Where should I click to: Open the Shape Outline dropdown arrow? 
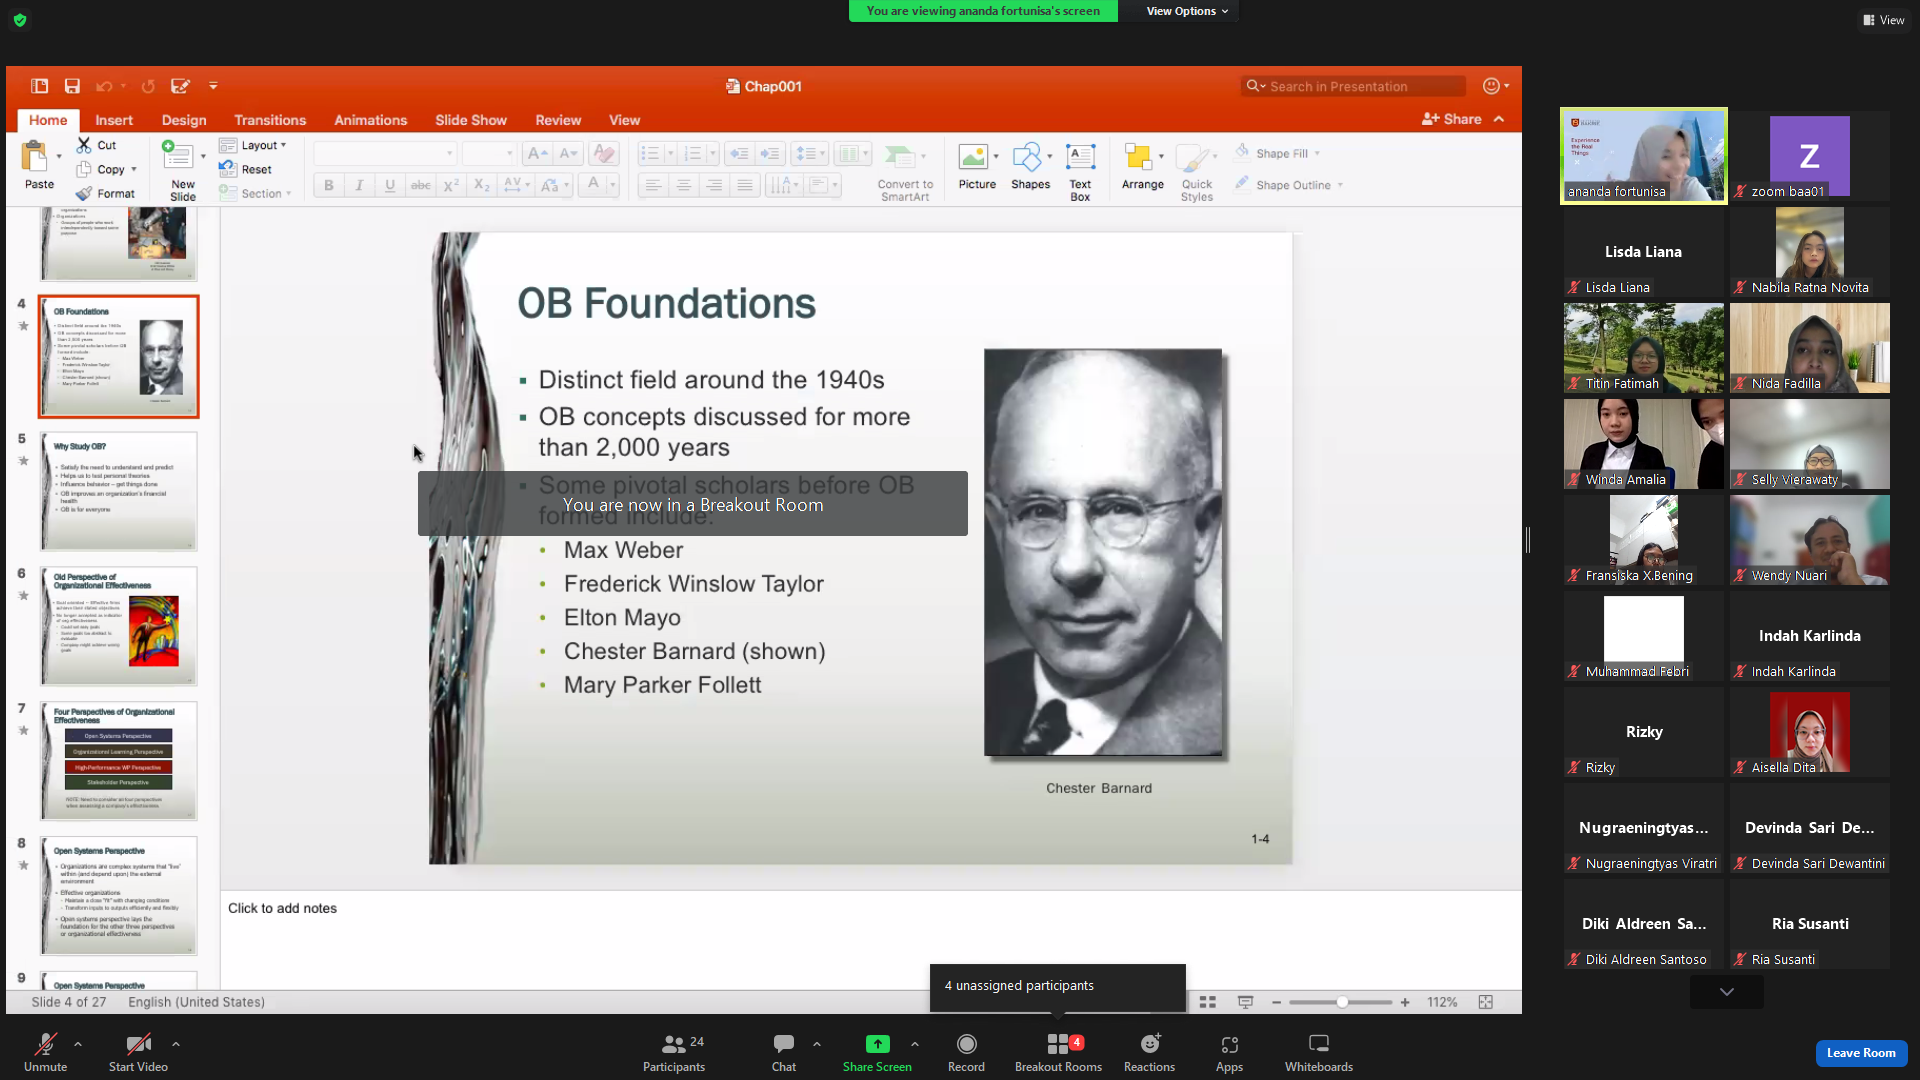coord(1340,185)
